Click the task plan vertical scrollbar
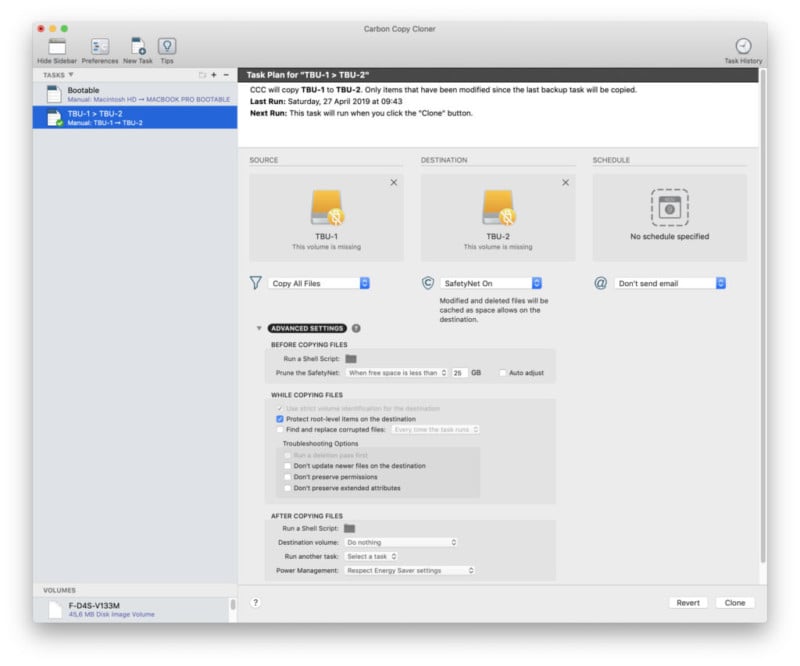Image resolution: width=800 pixels, height=666 pixels. tap(763, 316)
